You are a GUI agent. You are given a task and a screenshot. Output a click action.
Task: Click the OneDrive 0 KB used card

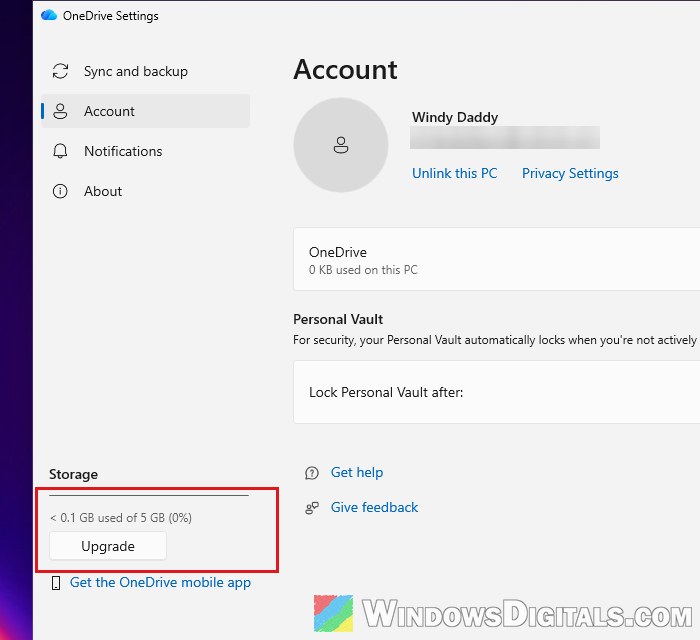click(496, 259)
